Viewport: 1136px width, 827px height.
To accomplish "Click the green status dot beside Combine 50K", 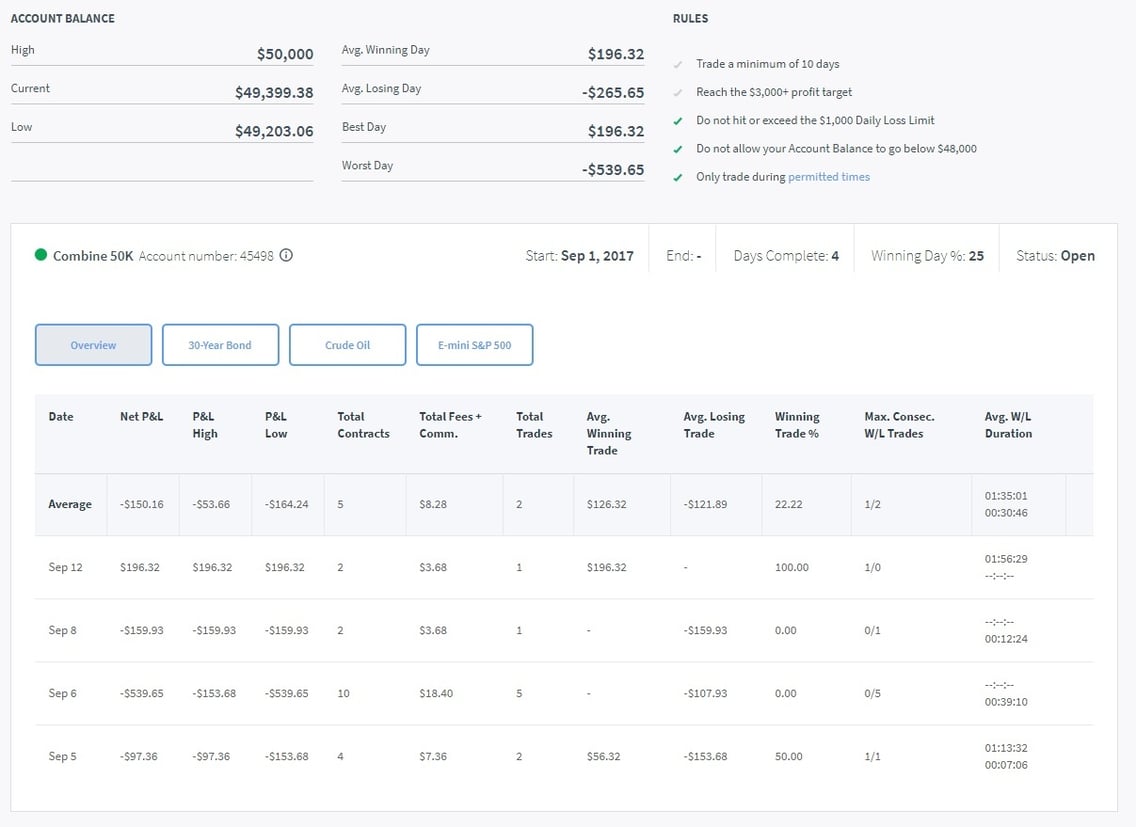I will pos(41,256).
